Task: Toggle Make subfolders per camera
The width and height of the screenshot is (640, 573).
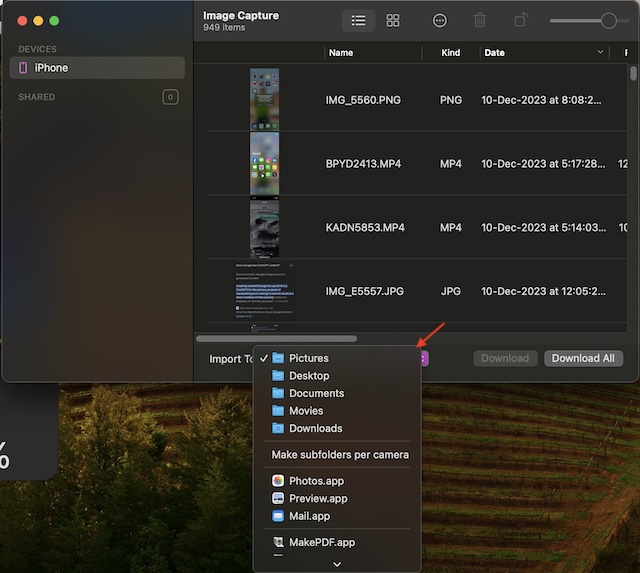Action: (340, 455)
